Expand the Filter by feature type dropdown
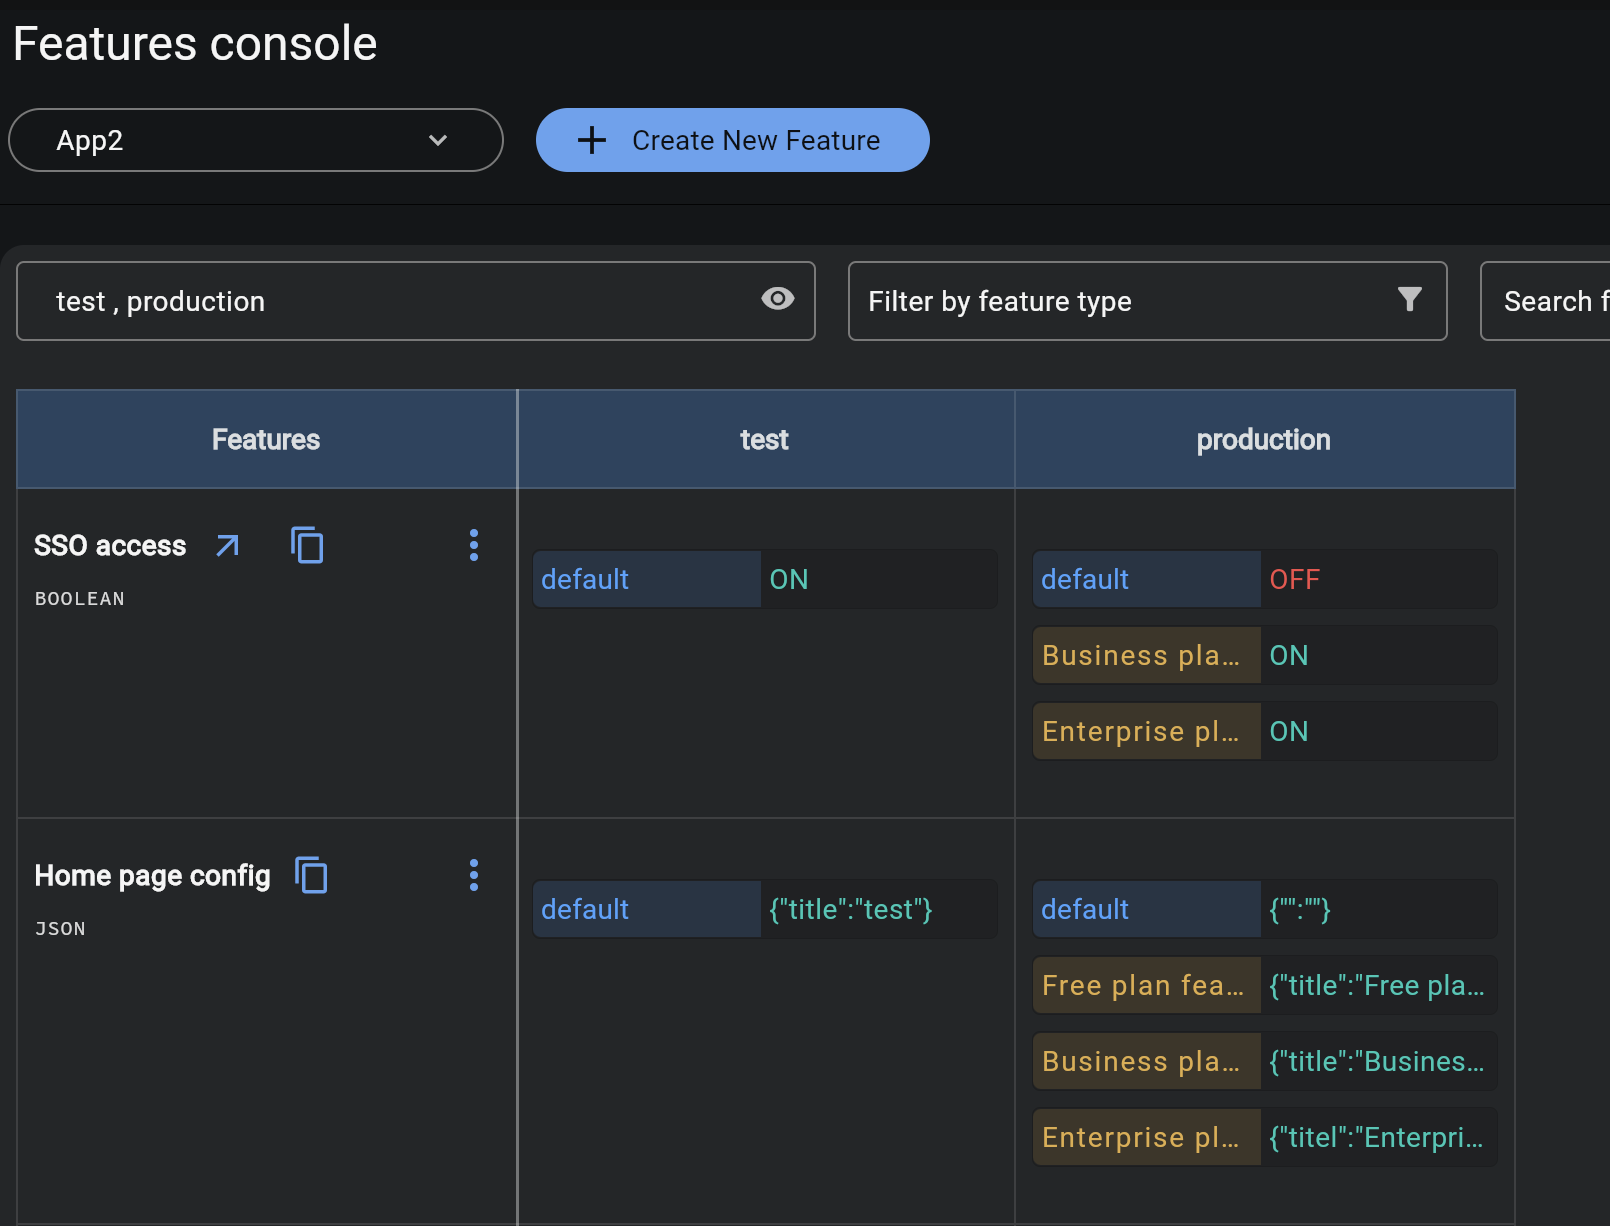Viewport: 1610px width, 1226px height. pos(1147,301)
